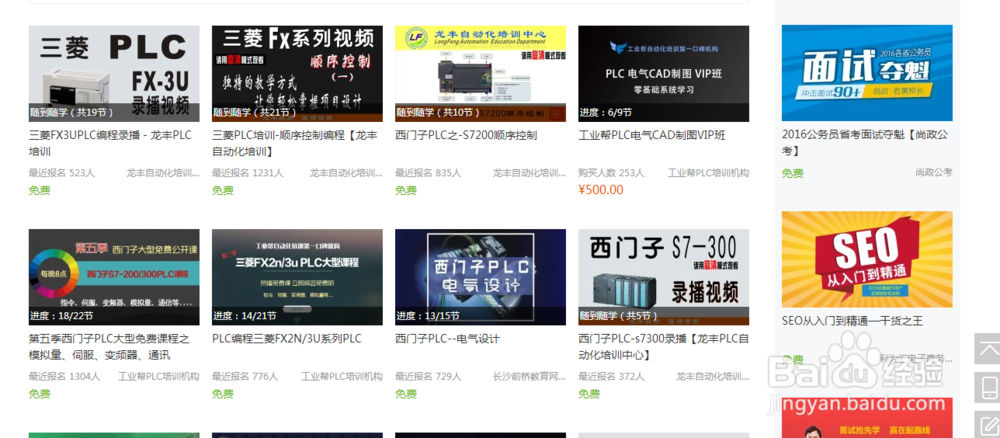Open course title 工业帮PLC电气CAD制图VIP班

(x=652, y=135)
